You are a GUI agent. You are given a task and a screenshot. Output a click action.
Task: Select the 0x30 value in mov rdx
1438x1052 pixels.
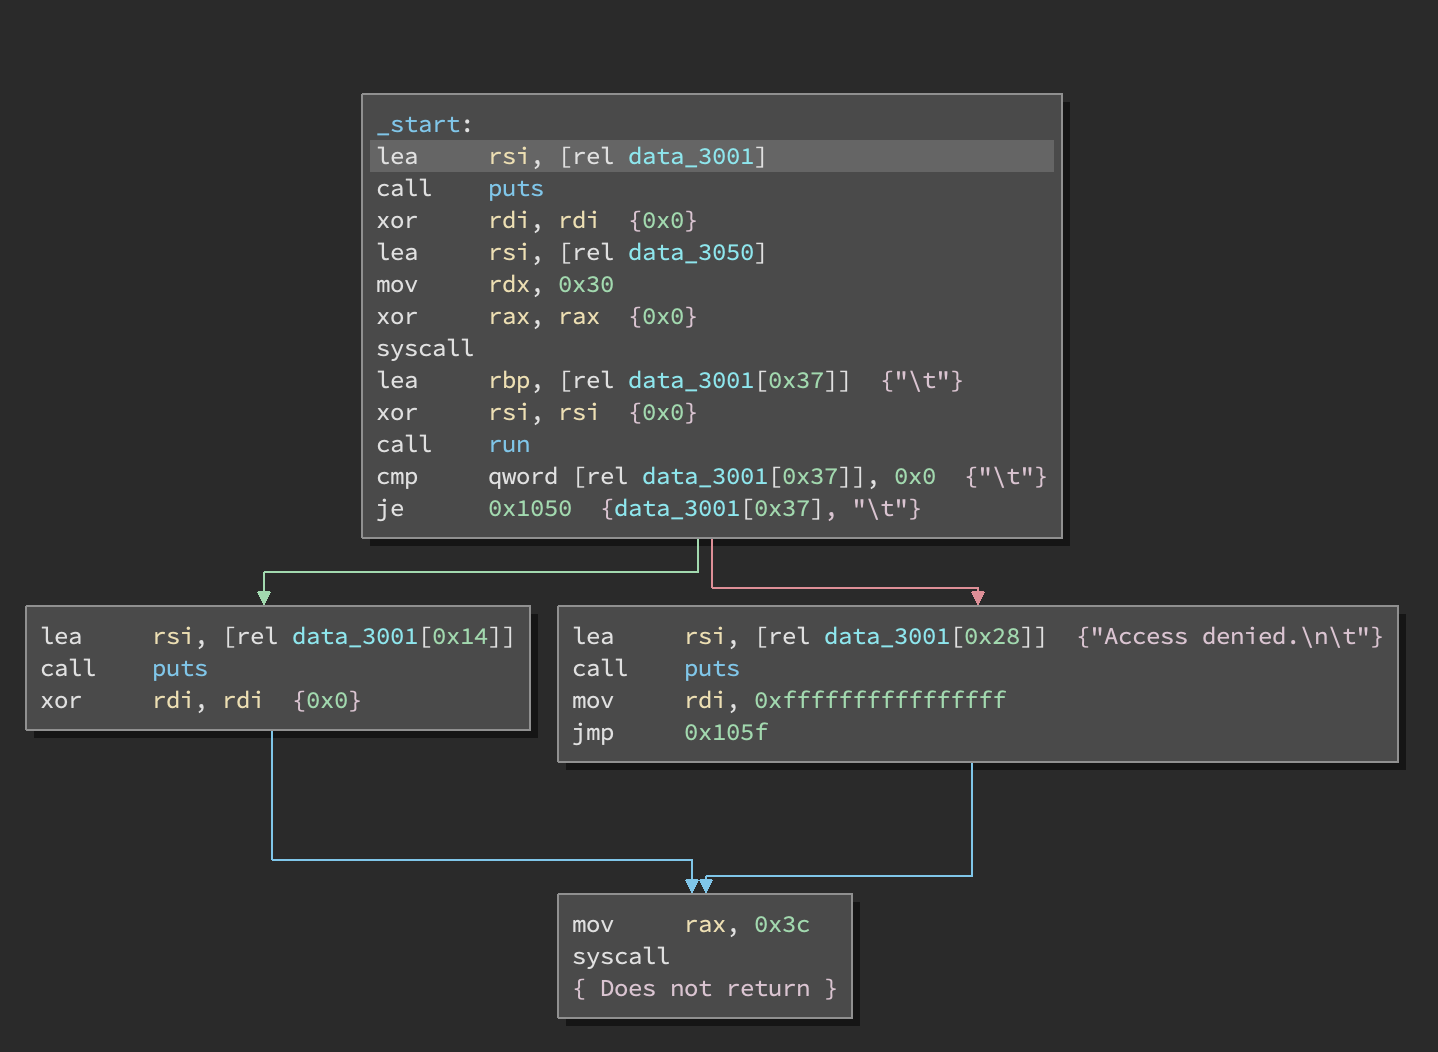[585, 284]
